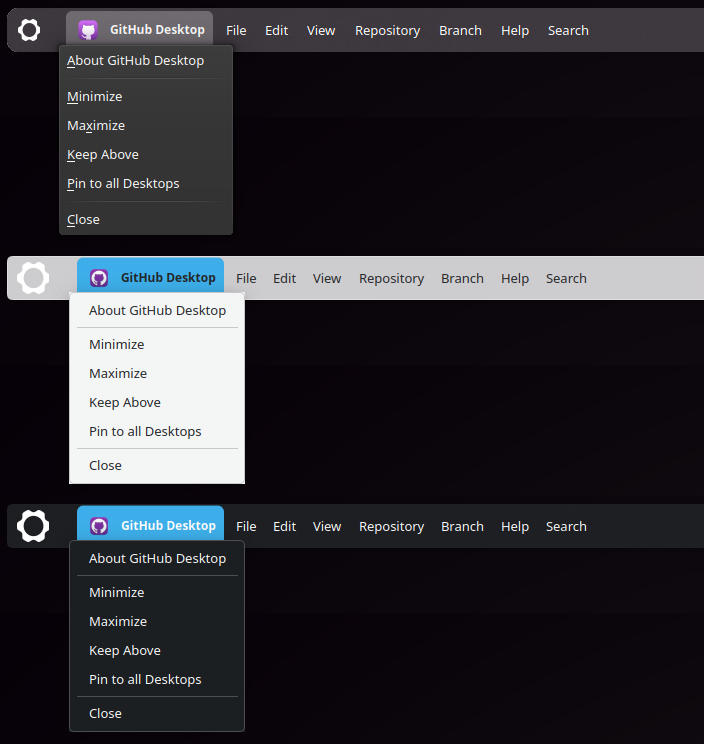The image size is (704, 744).
Task: Open Help menu in light middle panel
Action: [515, 279]
